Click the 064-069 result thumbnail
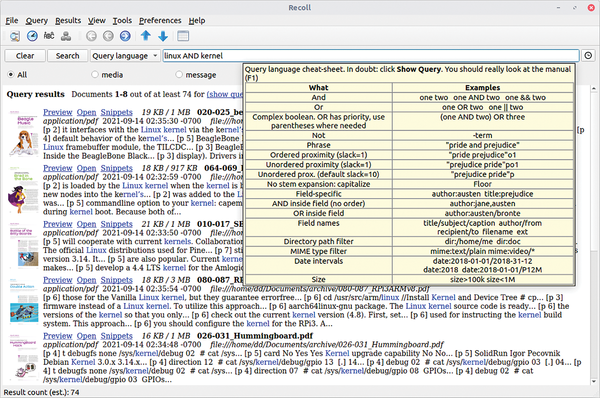This screenshot has width=600, height=398. (x=23, y=189)
